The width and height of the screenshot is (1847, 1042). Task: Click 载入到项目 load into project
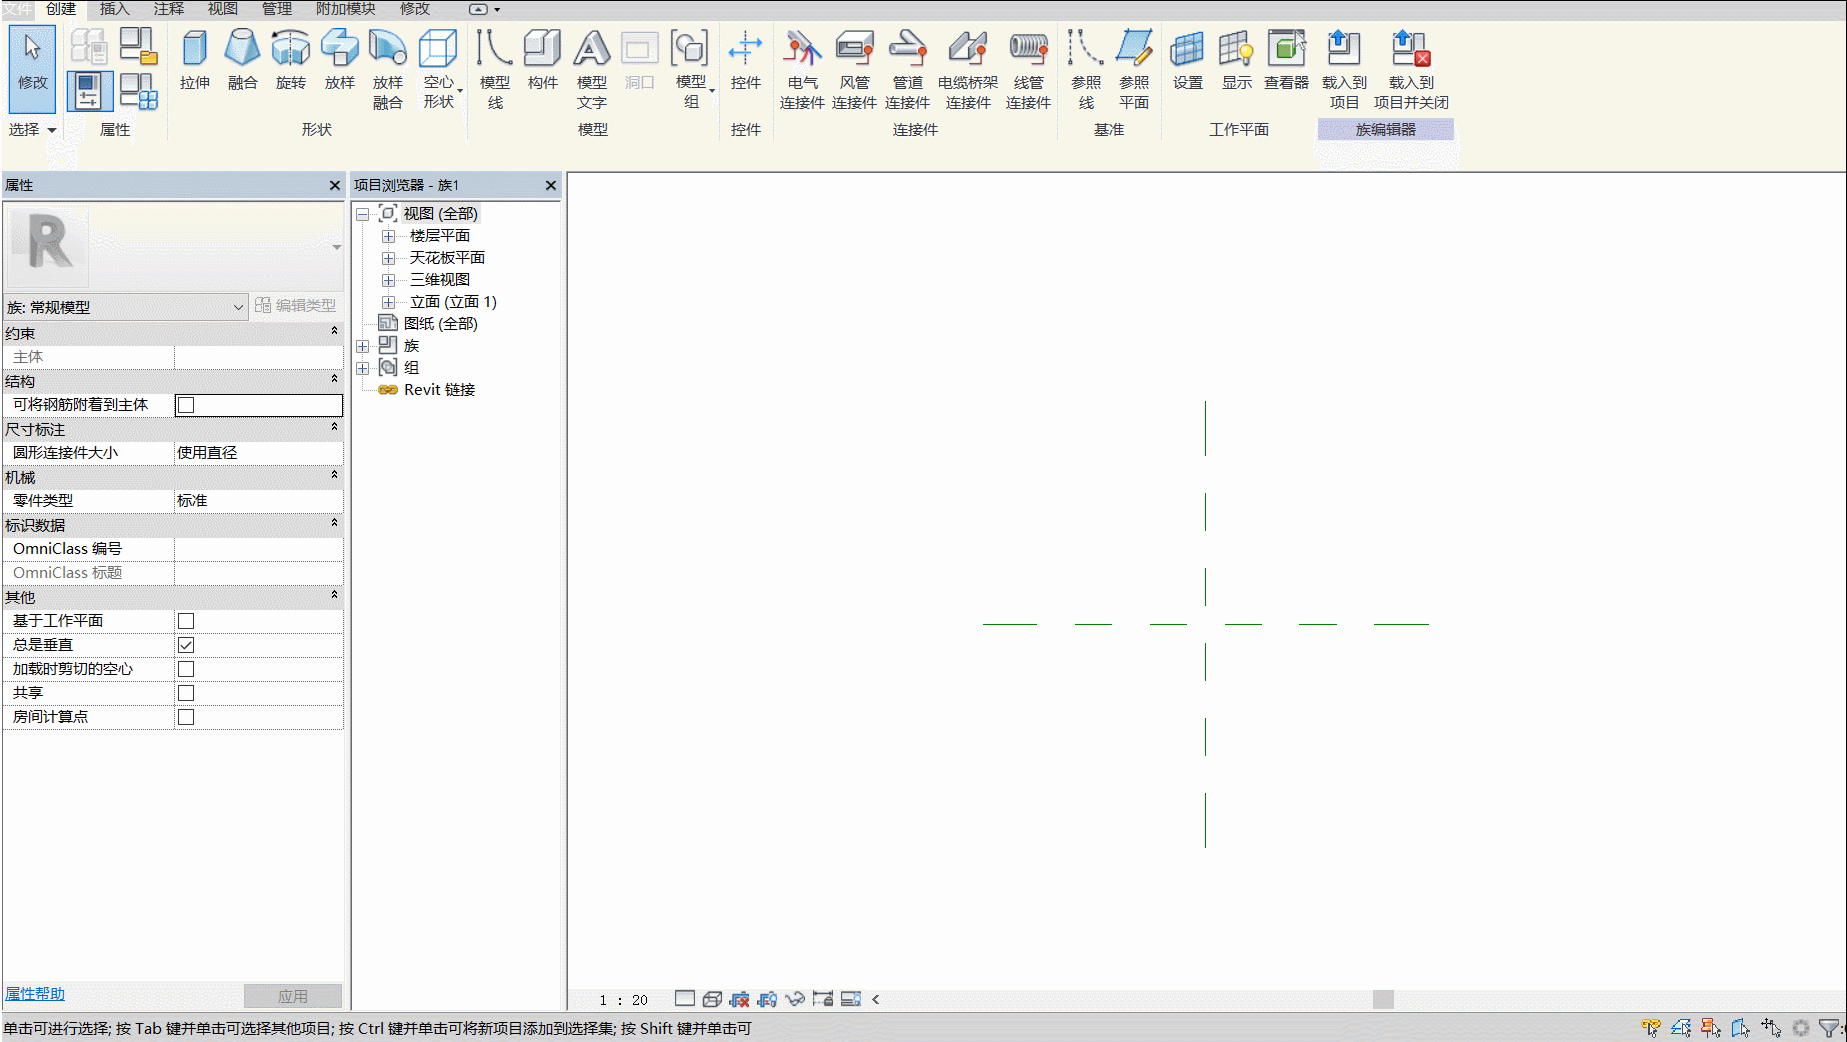coord(1344,68)
